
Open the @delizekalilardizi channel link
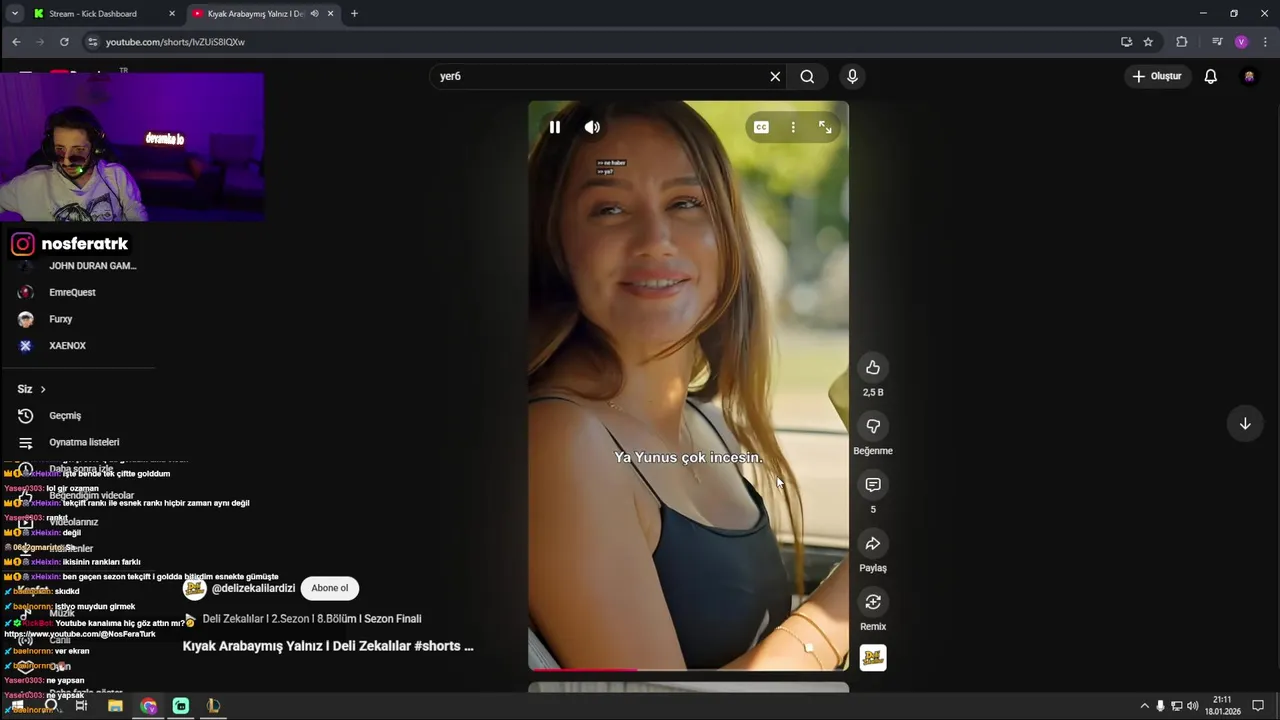click(x=253, y=588)
